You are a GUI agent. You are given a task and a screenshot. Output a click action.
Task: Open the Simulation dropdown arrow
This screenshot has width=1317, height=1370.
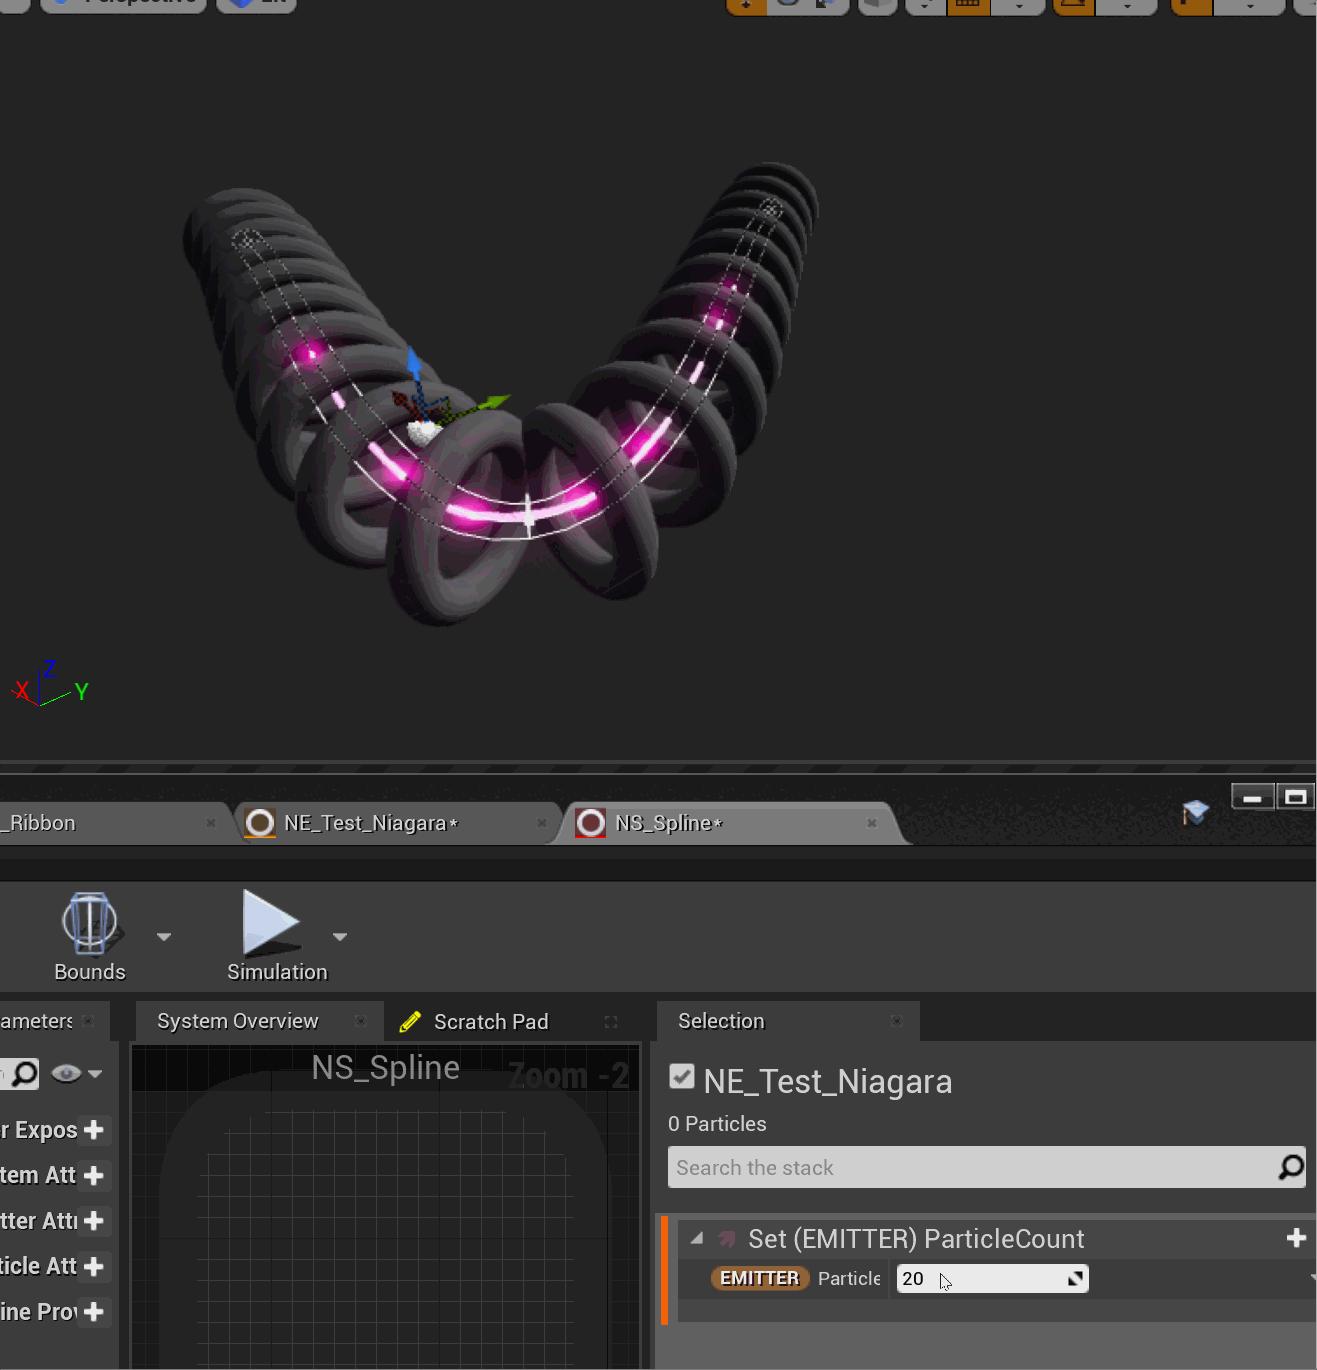(x=340, y=937)
